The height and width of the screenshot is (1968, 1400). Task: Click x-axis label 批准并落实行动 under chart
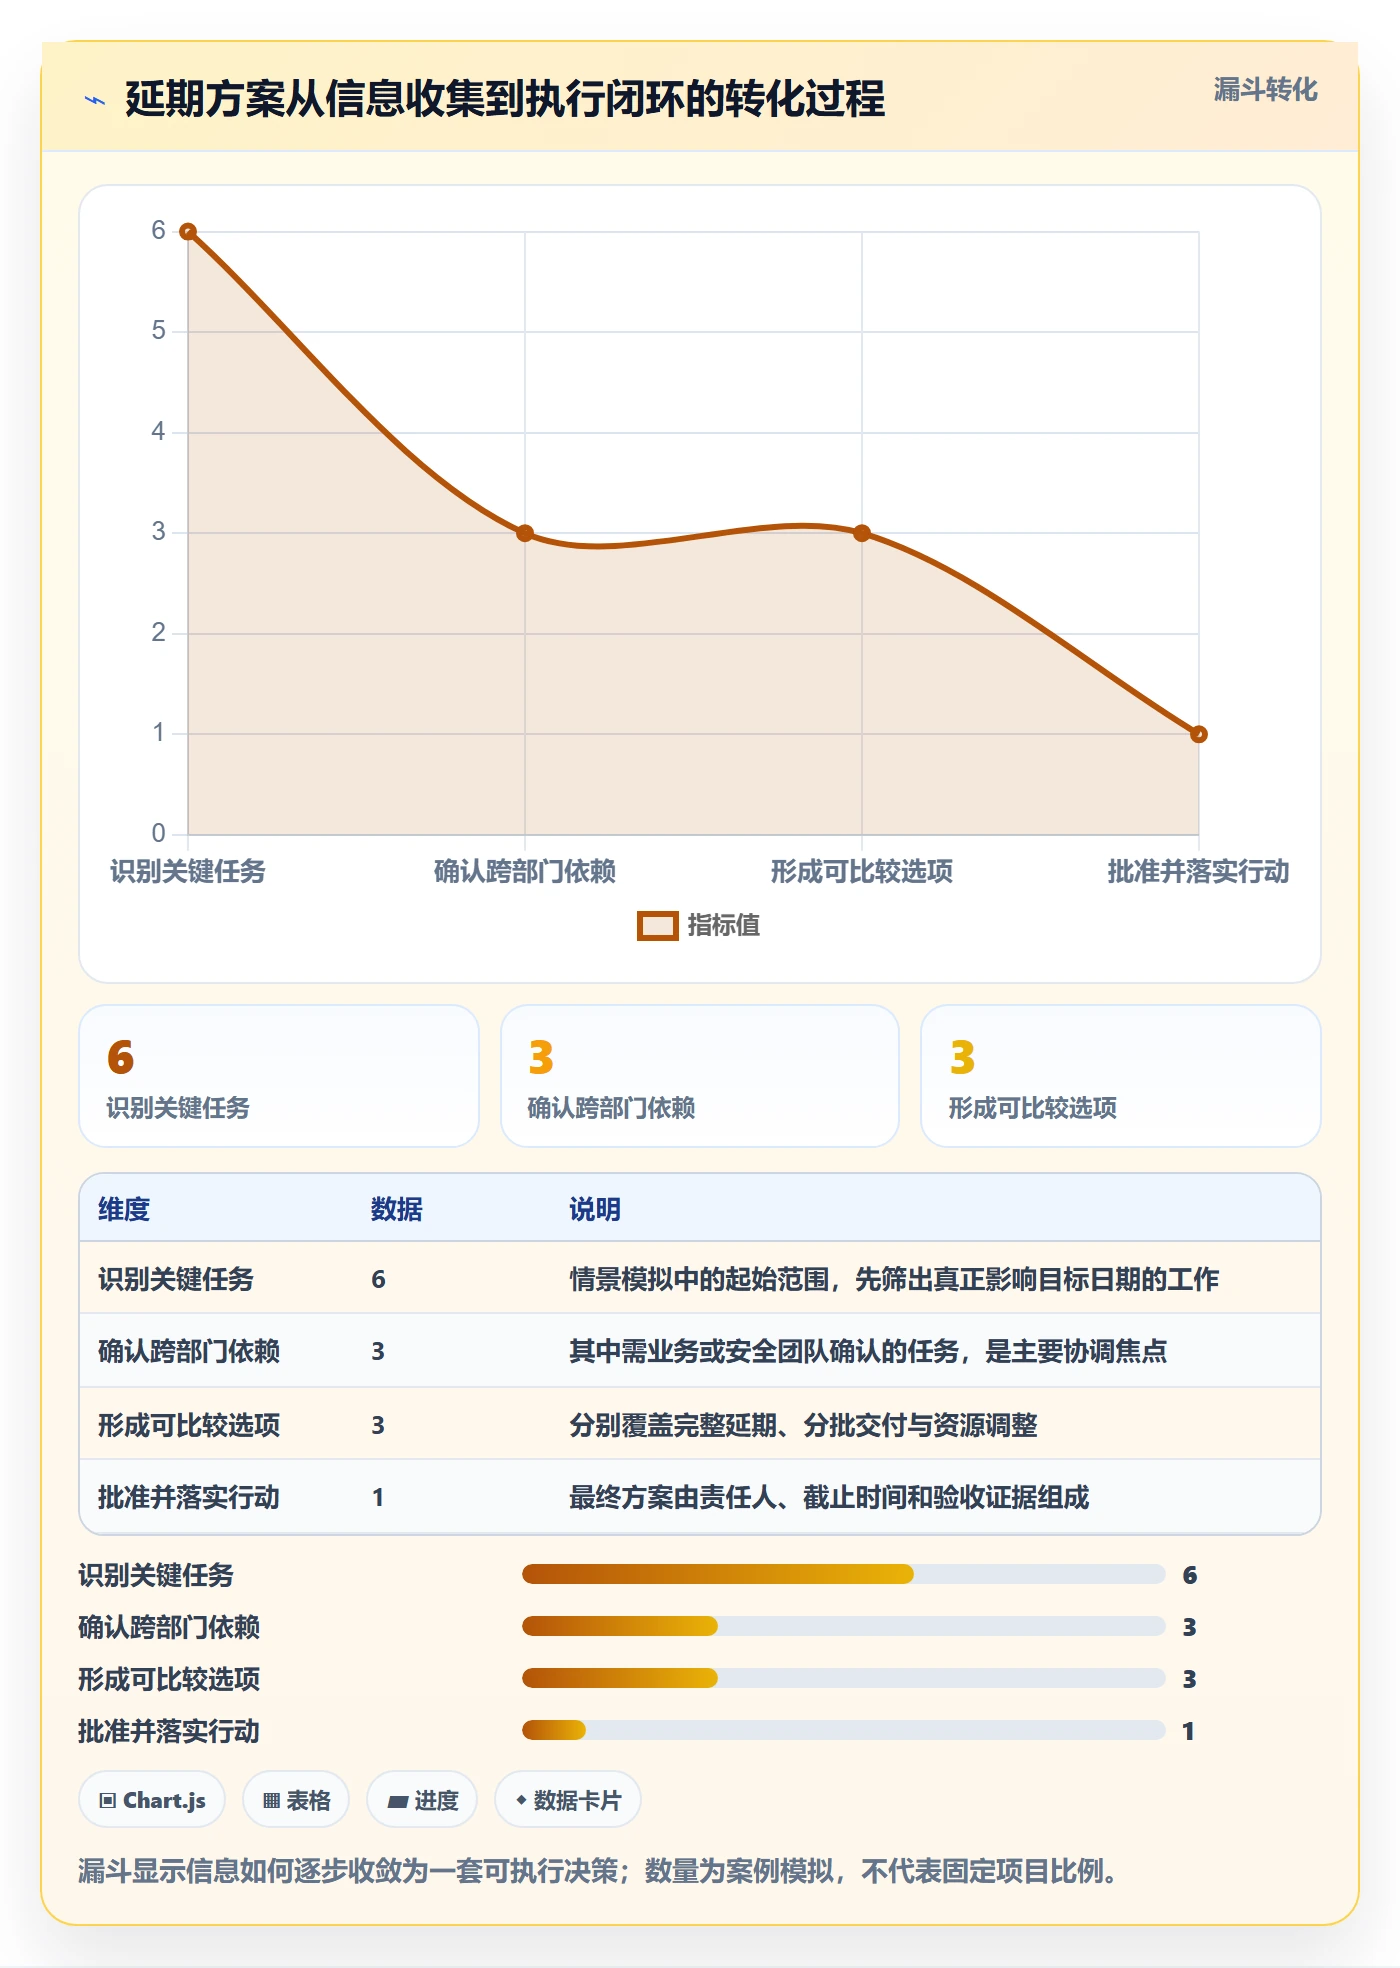1198,872
